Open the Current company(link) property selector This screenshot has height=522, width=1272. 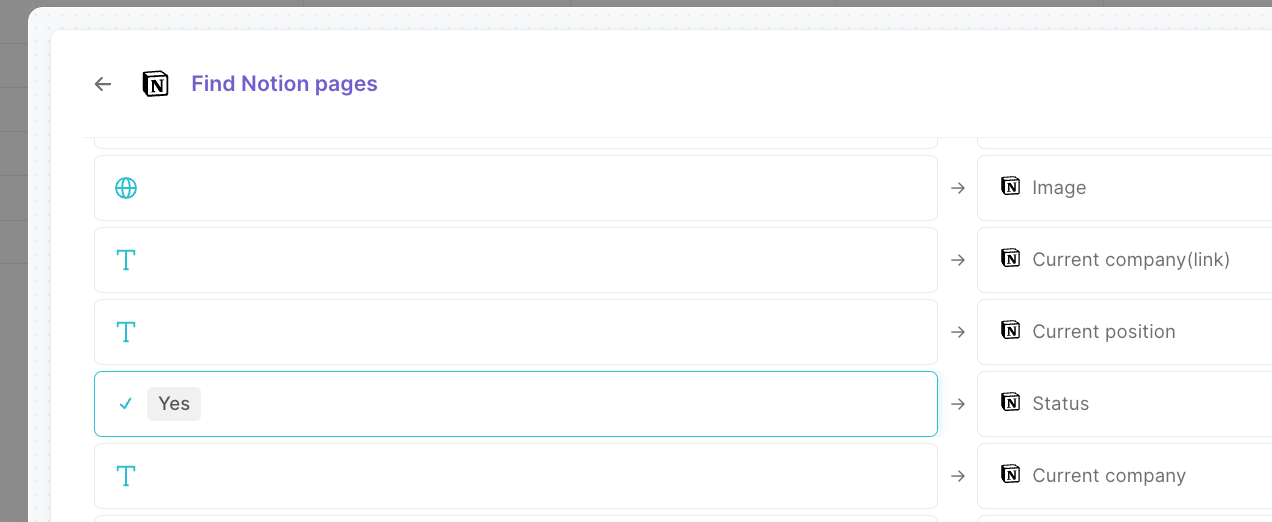(x=1124, y=260)
